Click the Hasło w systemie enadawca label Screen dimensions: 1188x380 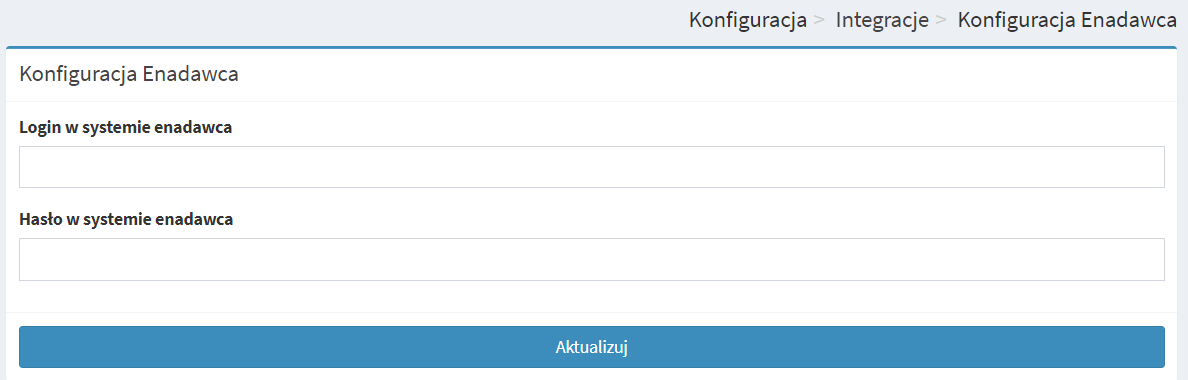pyautogui.click(x=127, y=220)
